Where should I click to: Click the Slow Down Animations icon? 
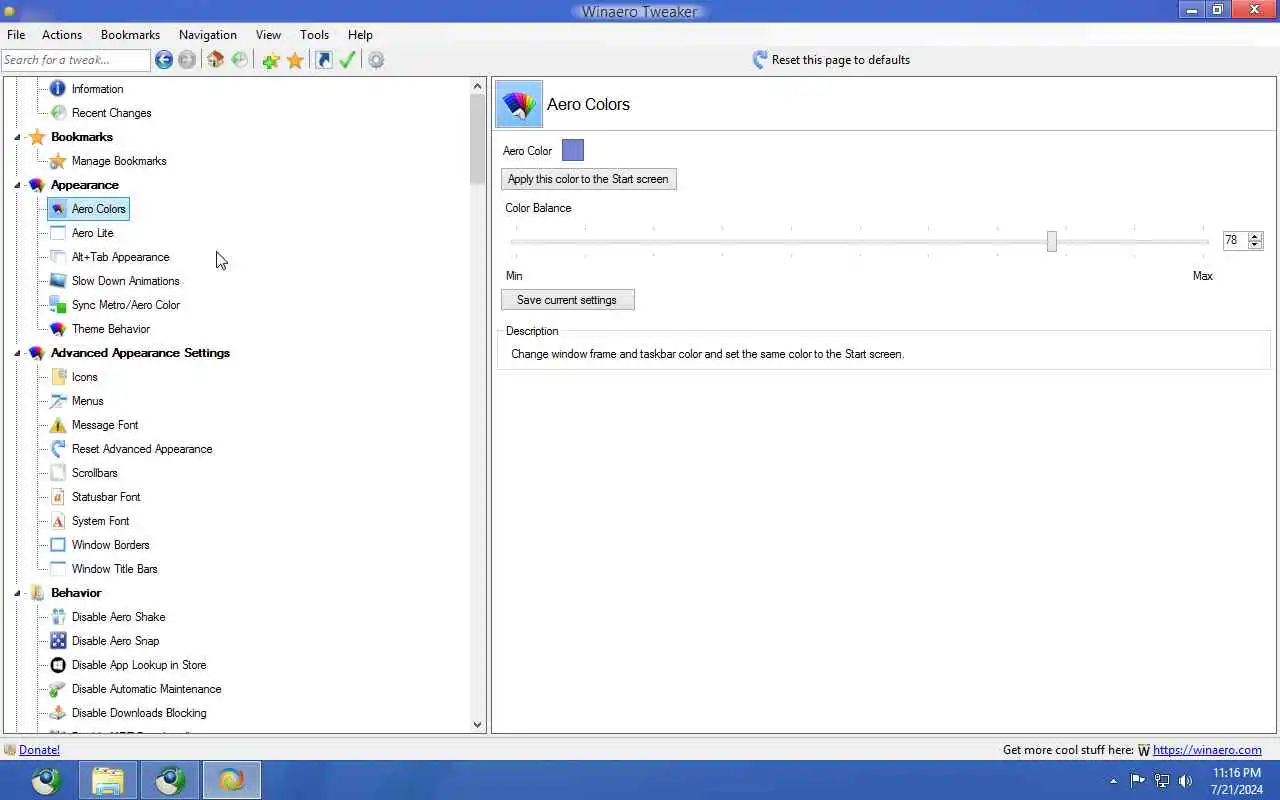pyautogui.click(x=58, y=281)
